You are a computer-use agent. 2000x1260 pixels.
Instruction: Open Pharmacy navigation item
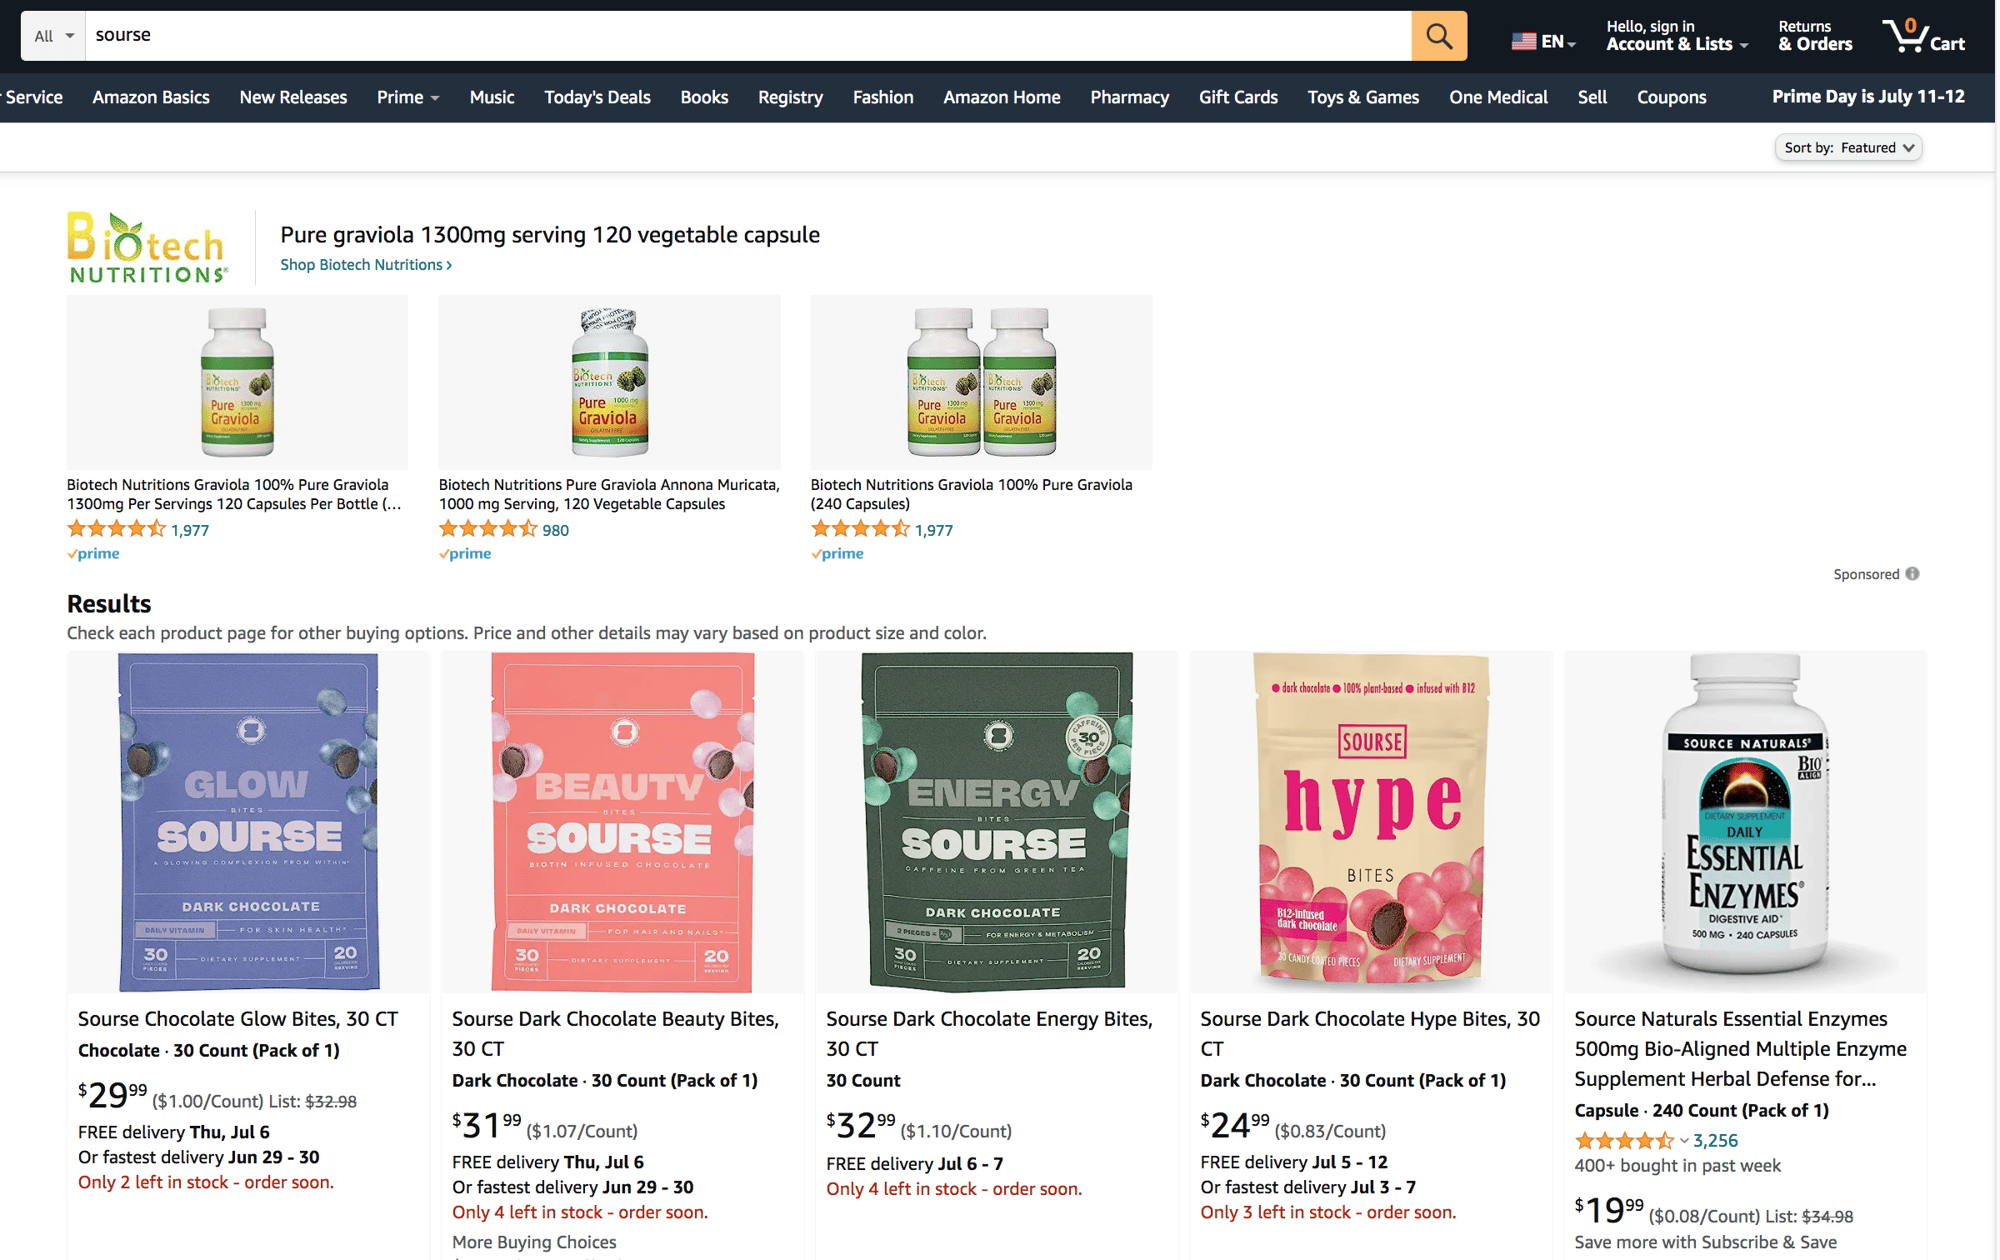pyautogui.click(x=1130, y=97)
